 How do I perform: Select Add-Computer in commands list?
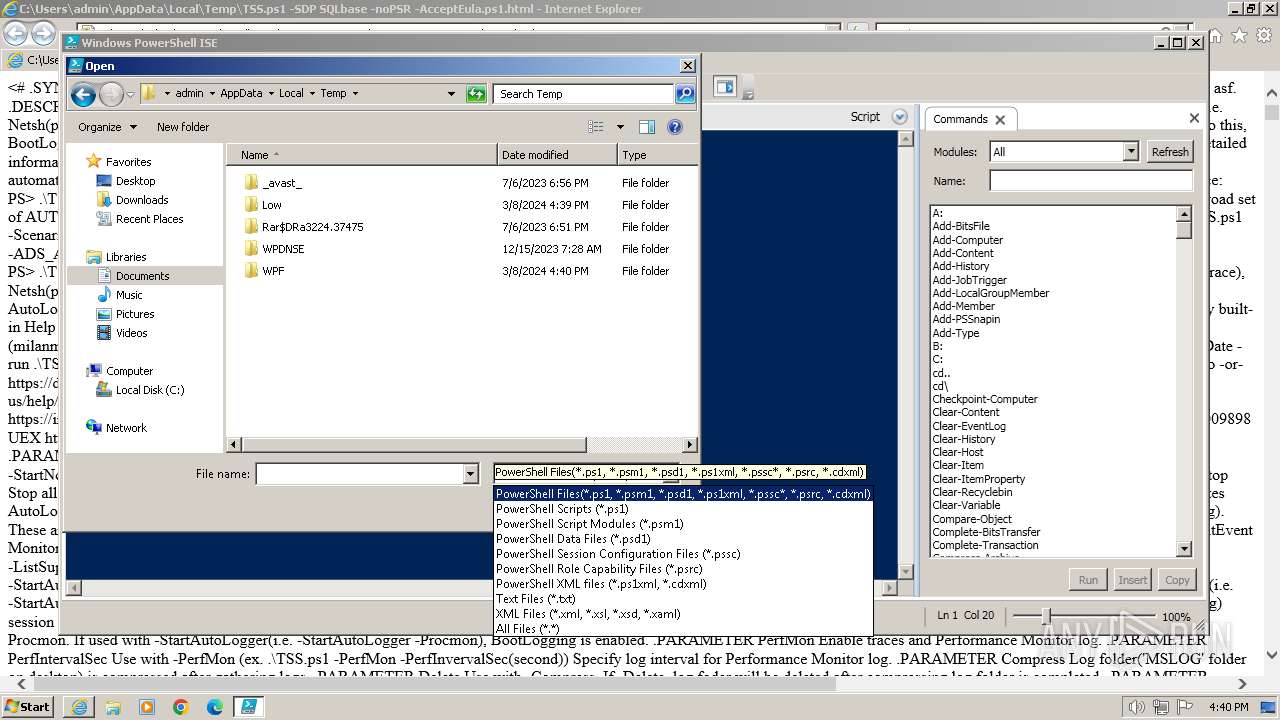pyautogui.click(x=967, y=240)
